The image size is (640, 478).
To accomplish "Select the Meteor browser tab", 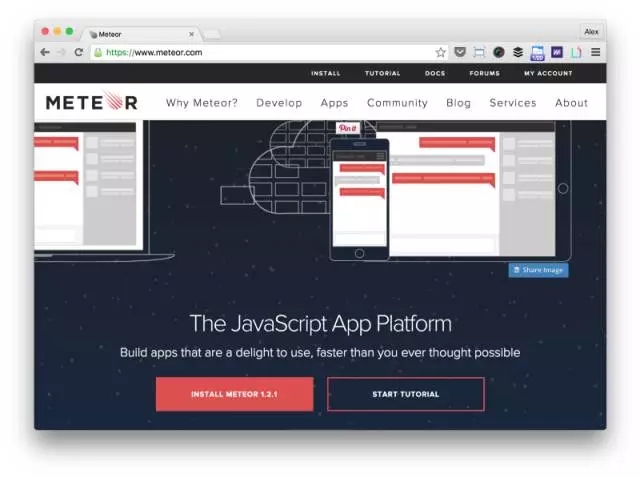I will (x=141, y=34).
